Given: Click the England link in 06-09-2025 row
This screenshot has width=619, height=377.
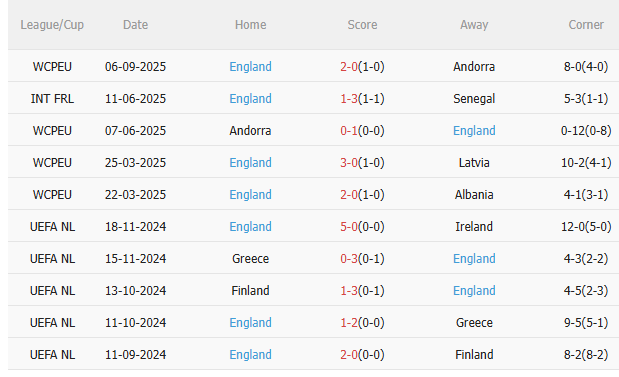Looking at the screenshot, I should pyautogui.click(x=250, y=66).
